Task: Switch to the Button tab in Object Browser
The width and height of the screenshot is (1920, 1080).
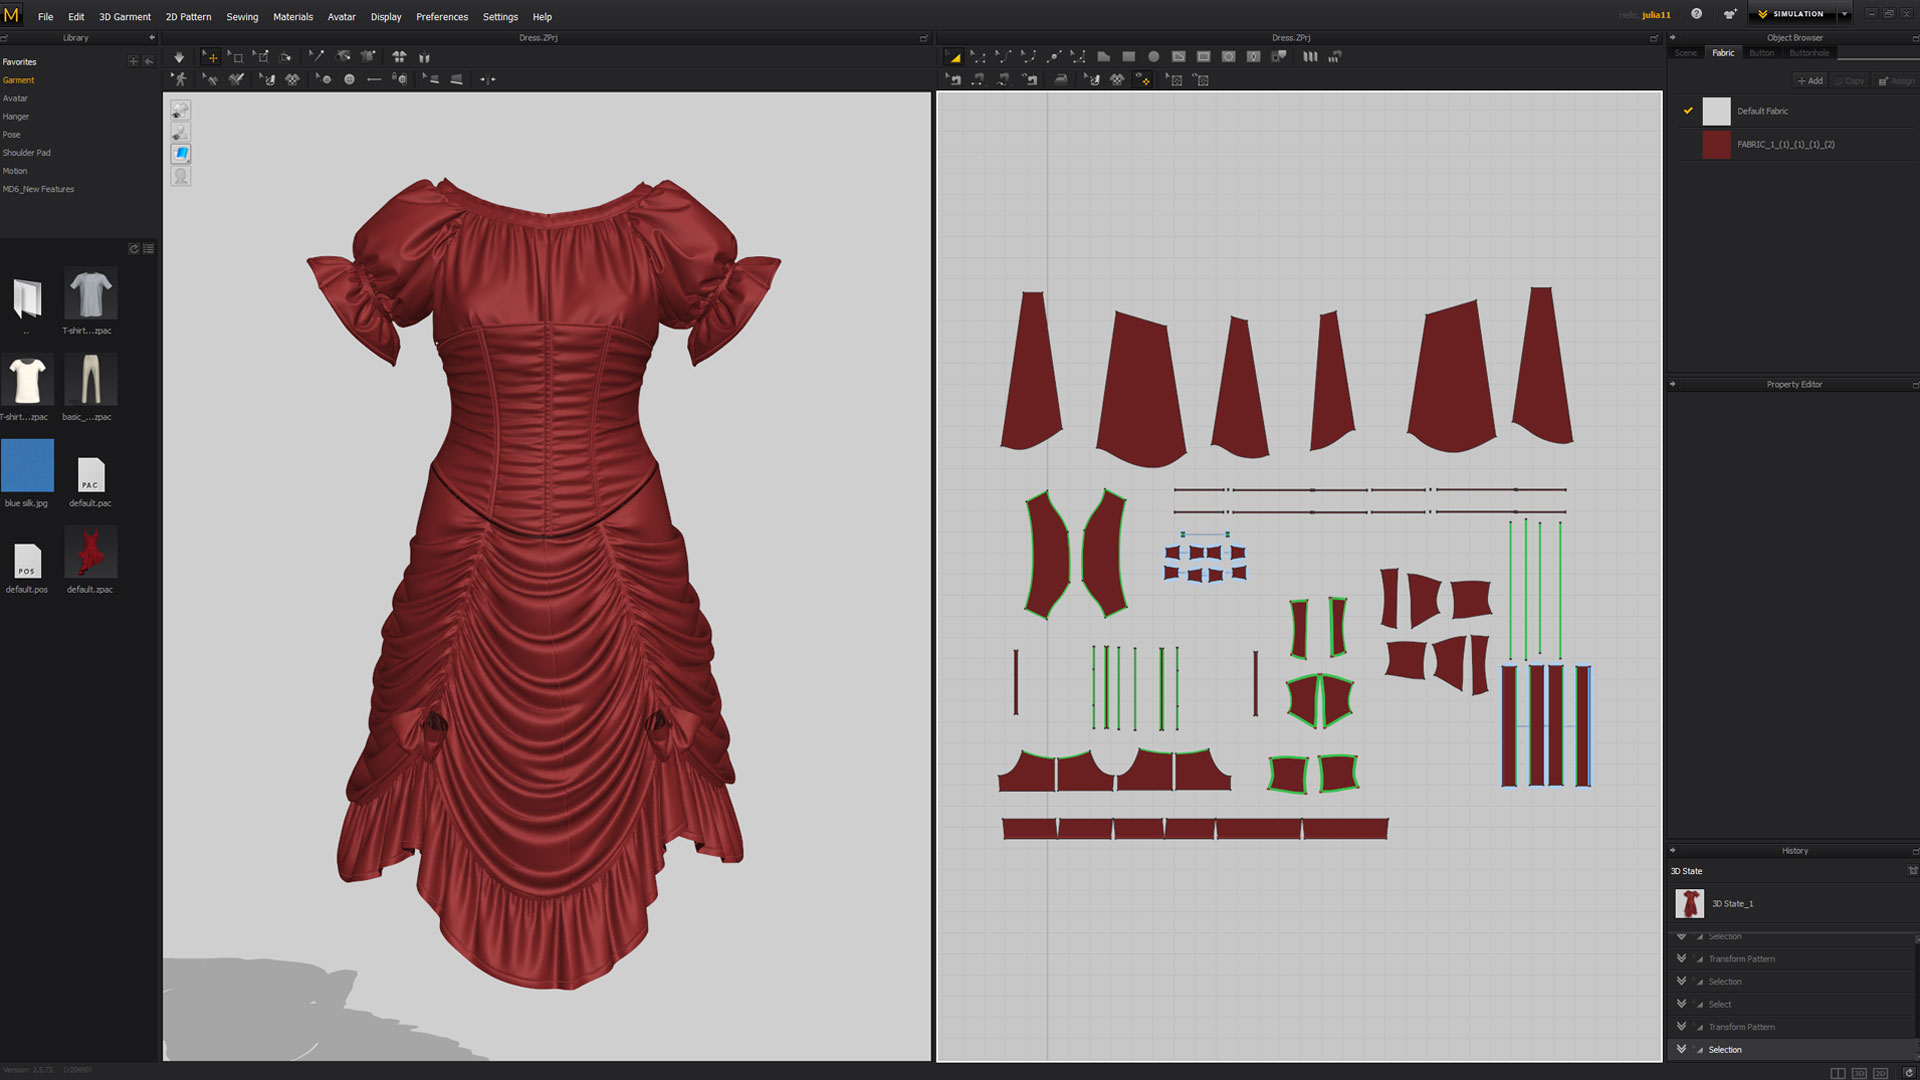Action: pyautogui.click(x=1761, y=53)
